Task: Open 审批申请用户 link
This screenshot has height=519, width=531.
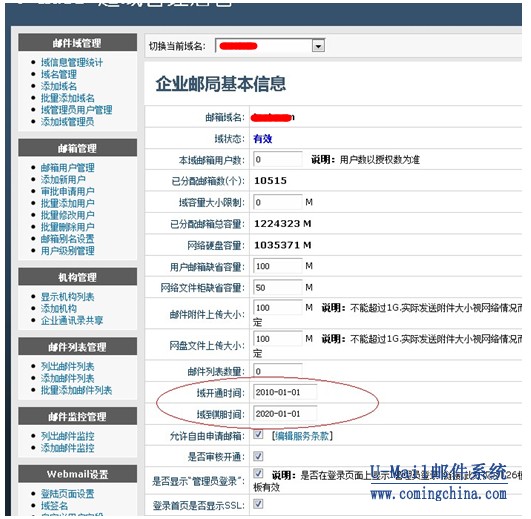Action: coord(67,191)
